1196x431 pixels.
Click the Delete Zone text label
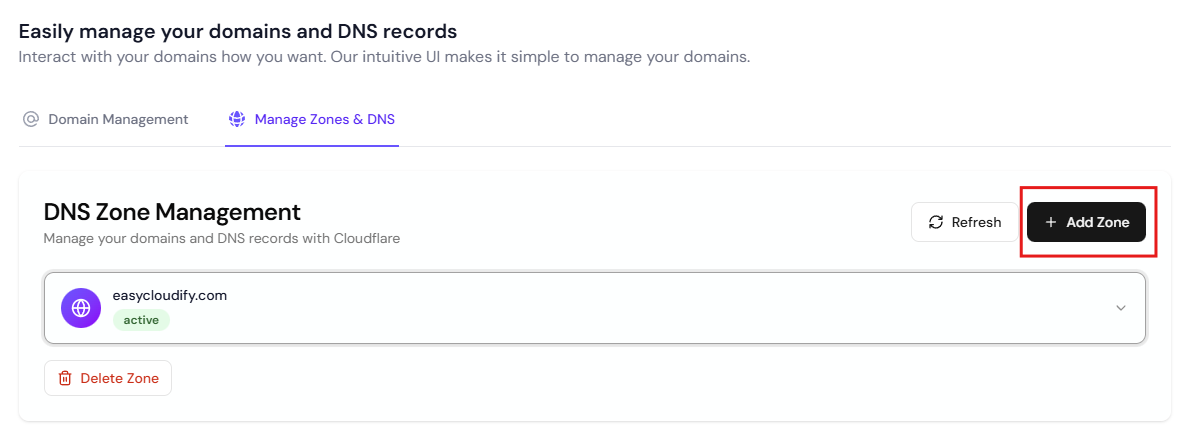119,378
